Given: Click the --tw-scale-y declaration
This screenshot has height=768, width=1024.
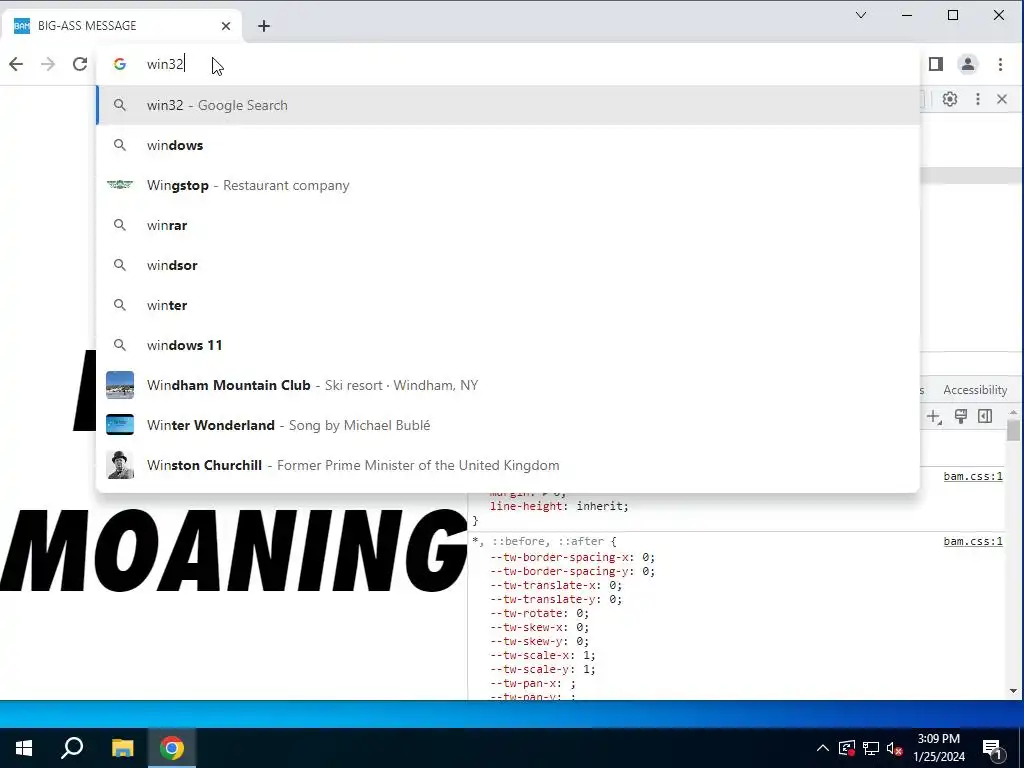Looking at the screenshot, I should point(543,669).
